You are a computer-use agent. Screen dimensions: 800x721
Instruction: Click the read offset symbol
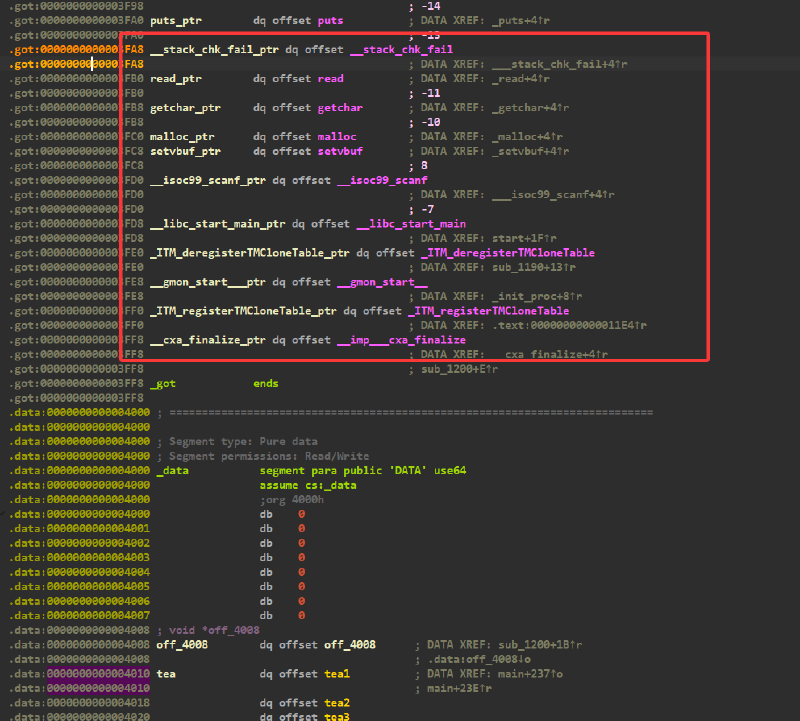pos(330,79)
